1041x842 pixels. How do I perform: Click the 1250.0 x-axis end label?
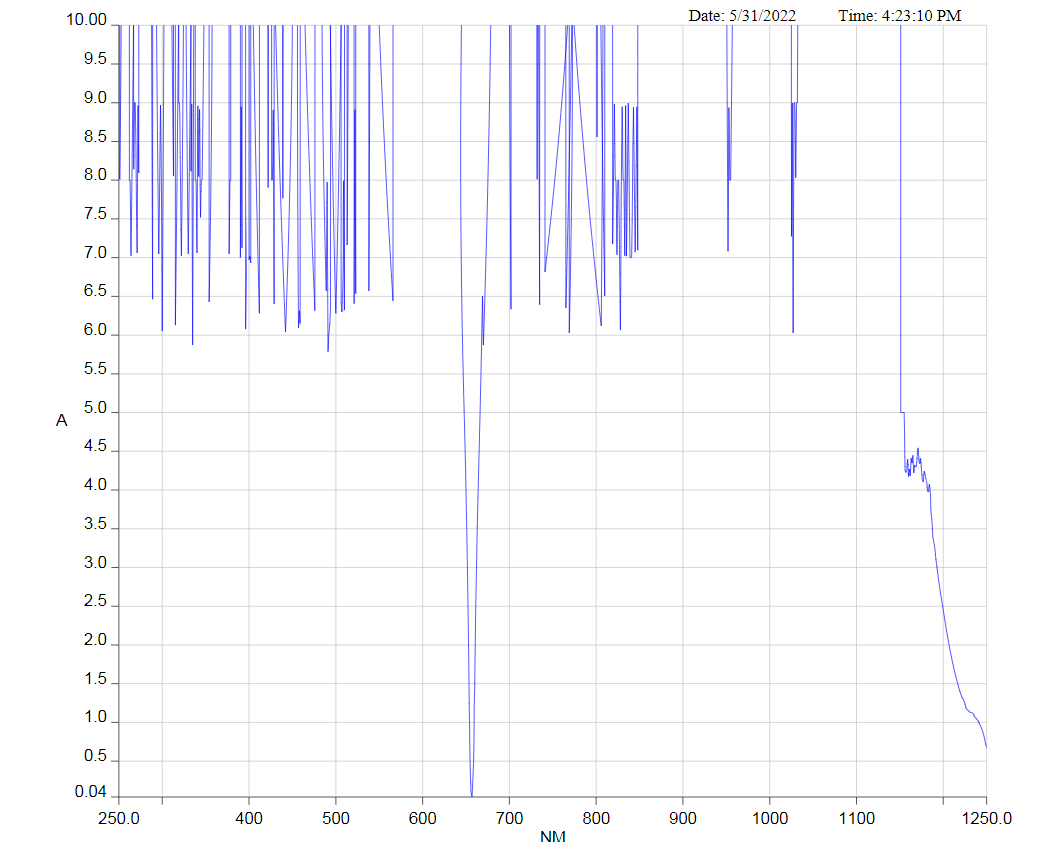point(986,818)
